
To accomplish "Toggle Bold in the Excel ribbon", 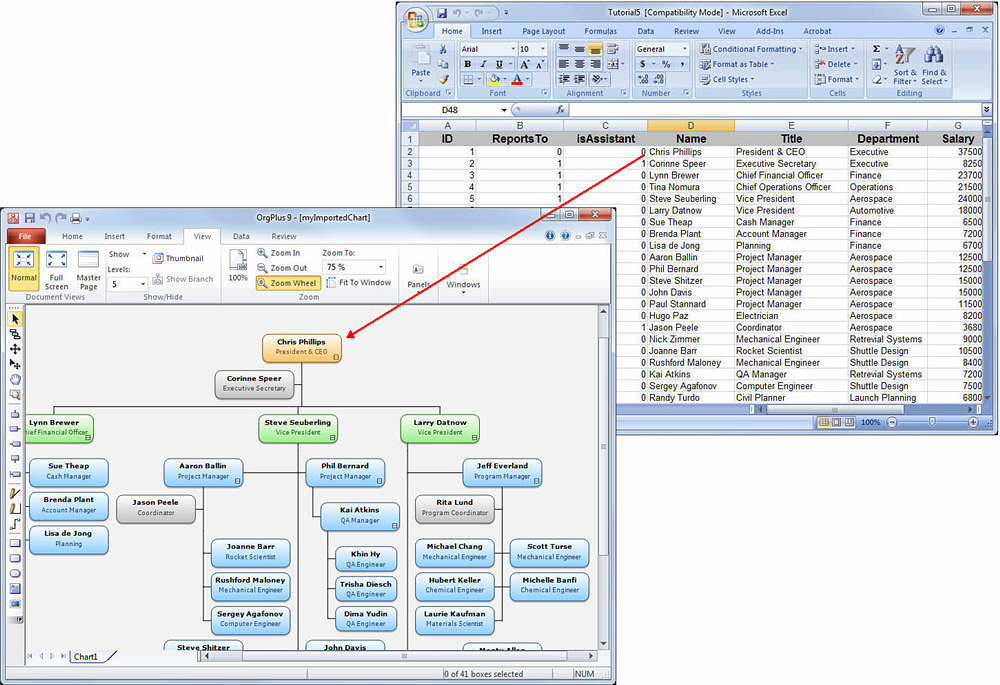I will [467, 64].
